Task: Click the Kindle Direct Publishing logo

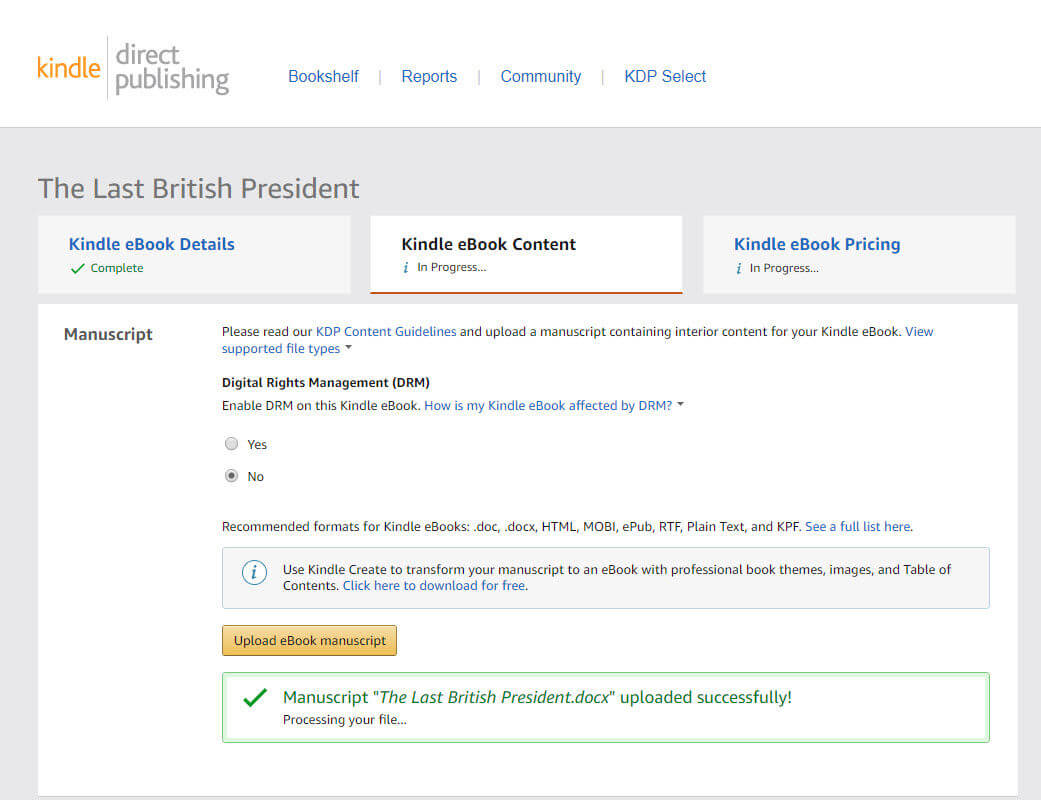Action: (133, 68)
